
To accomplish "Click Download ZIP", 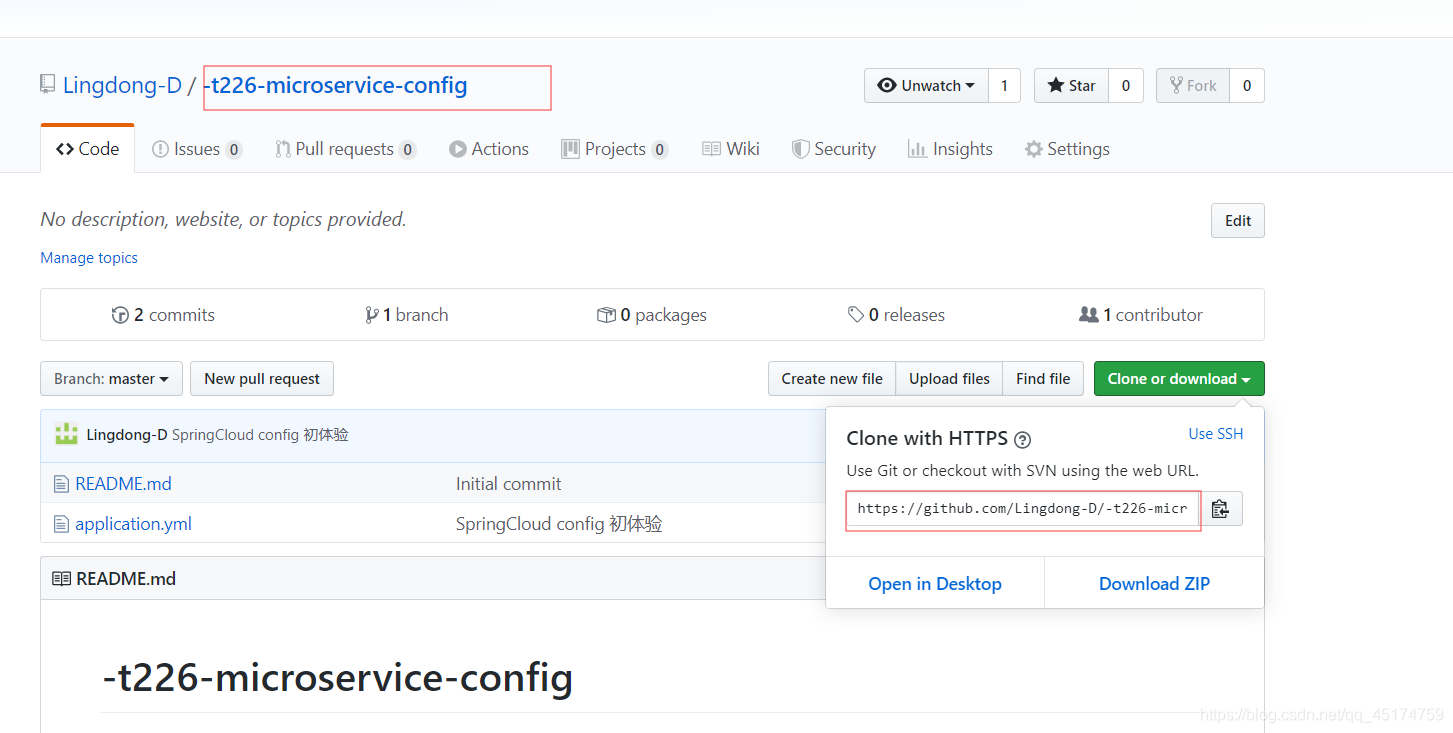I will tap(1154, 584).
